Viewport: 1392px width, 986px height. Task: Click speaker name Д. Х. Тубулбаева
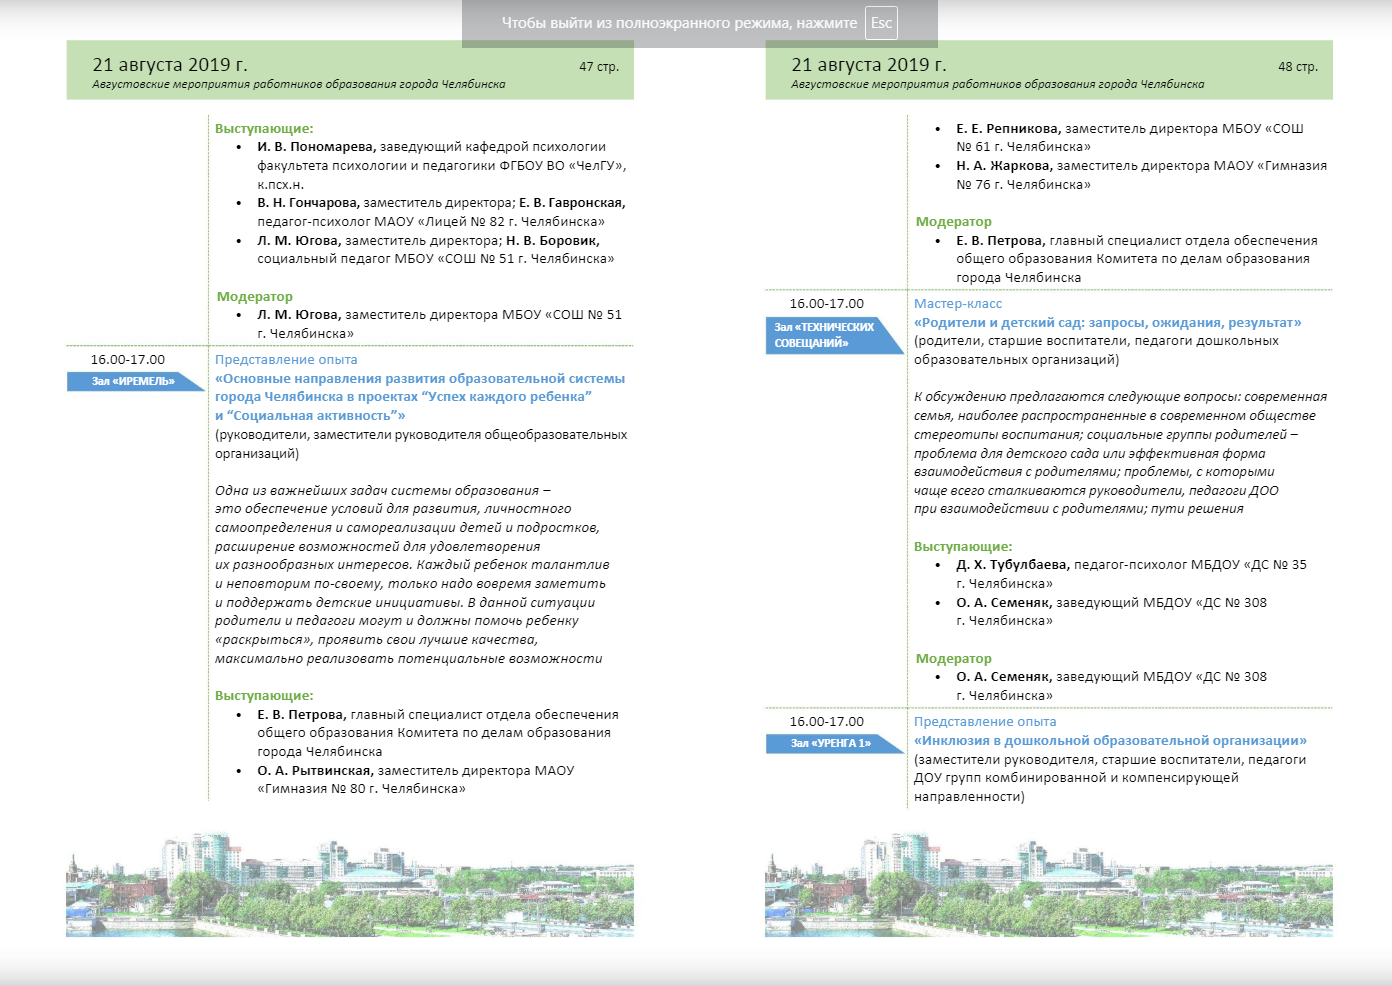pos(1012,565)
